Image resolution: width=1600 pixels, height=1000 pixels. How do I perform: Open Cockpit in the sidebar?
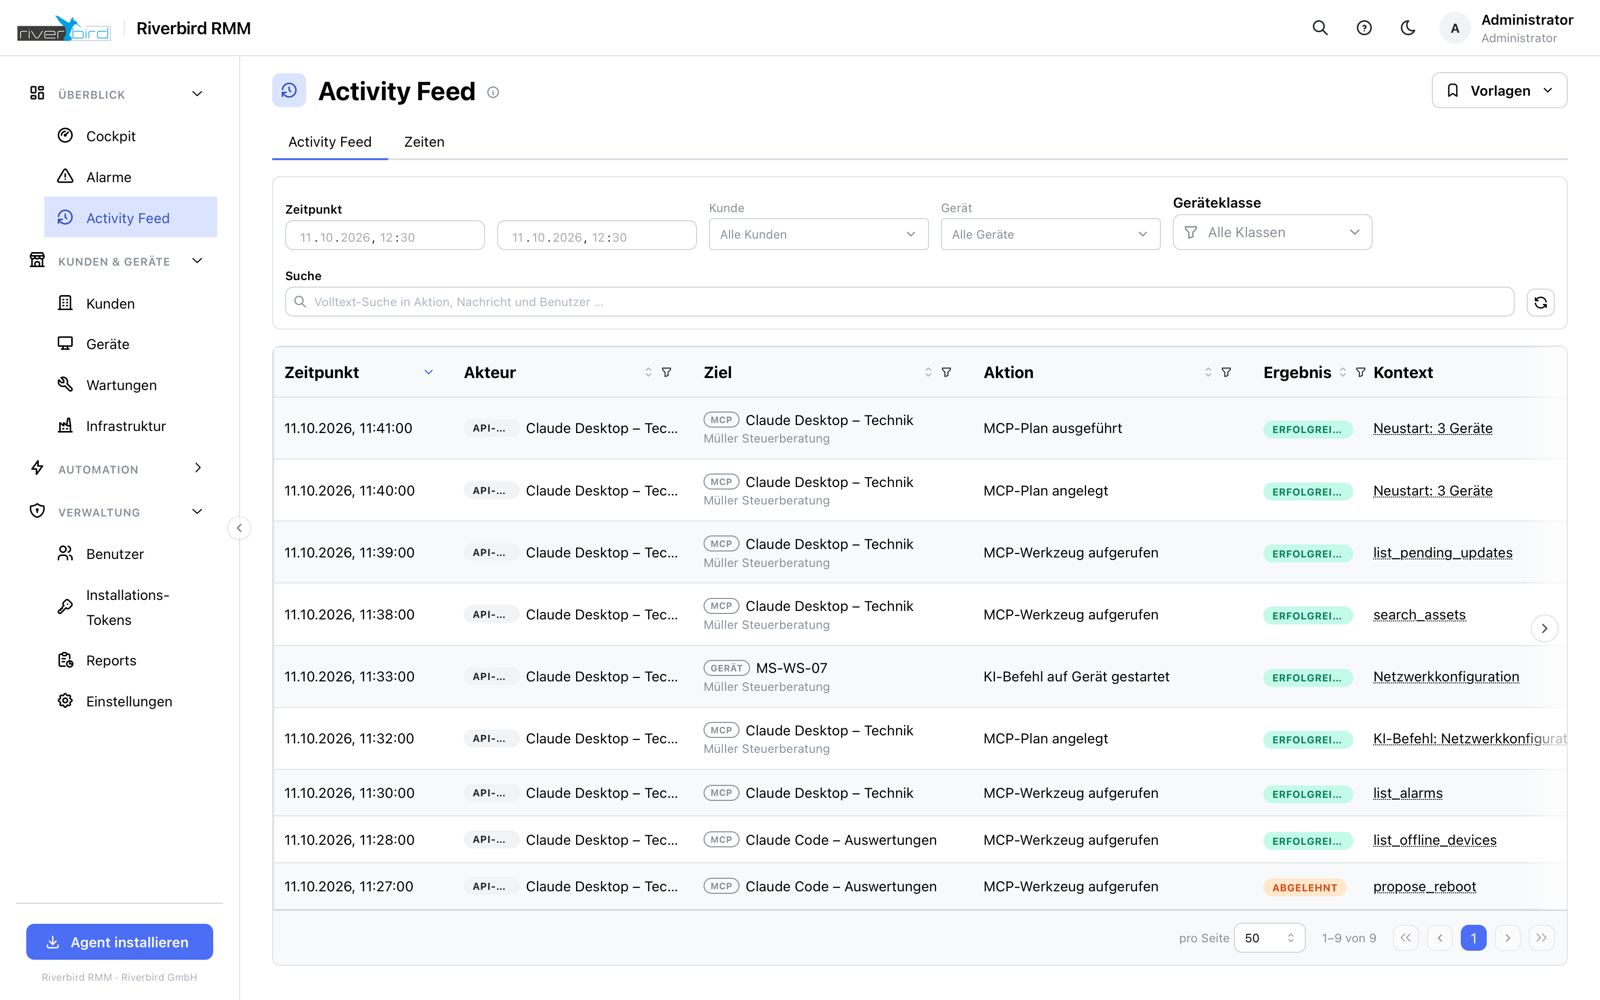coord(131,136)
